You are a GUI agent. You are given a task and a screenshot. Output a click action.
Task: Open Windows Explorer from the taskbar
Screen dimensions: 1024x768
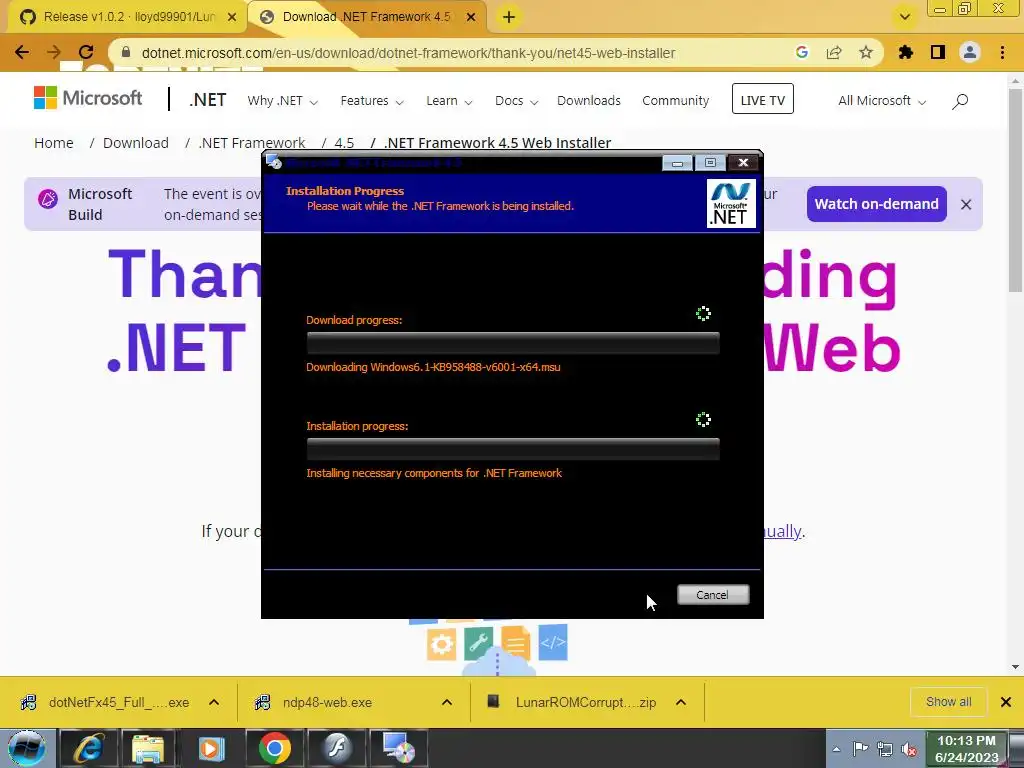(149, 749)
